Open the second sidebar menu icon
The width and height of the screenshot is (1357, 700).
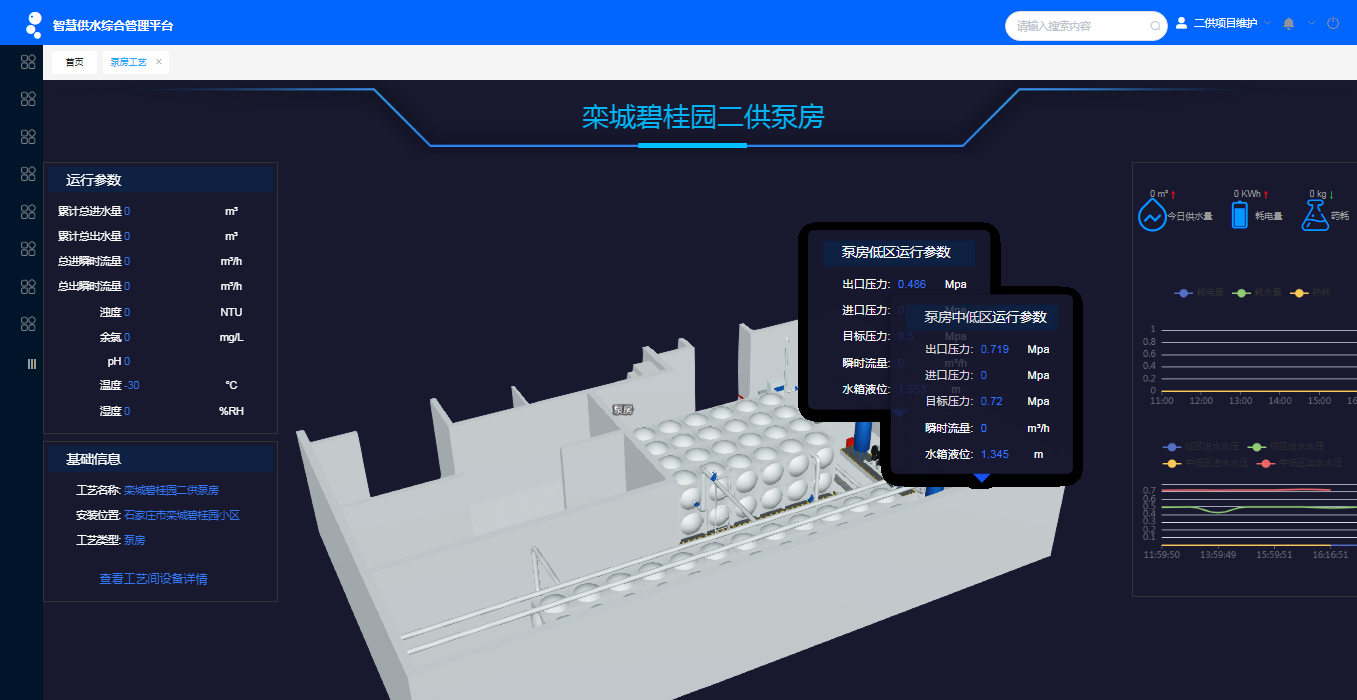pos(28,99)
